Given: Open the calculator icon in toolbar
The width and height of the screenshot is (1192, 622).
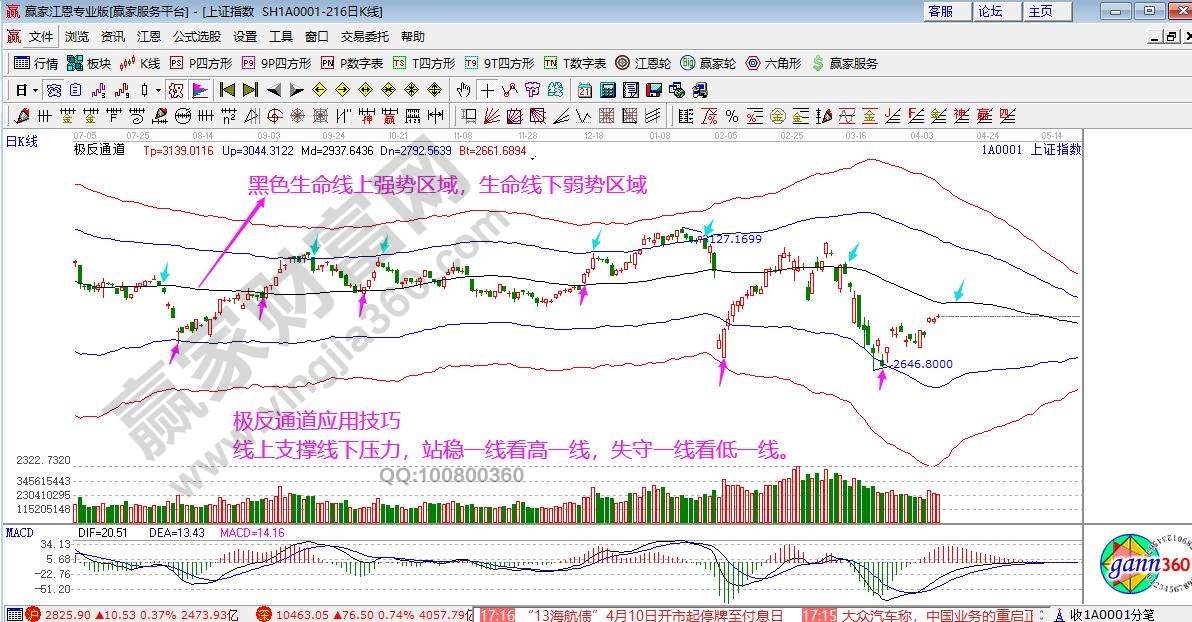Looking at the screenshot, I should 608,90.
